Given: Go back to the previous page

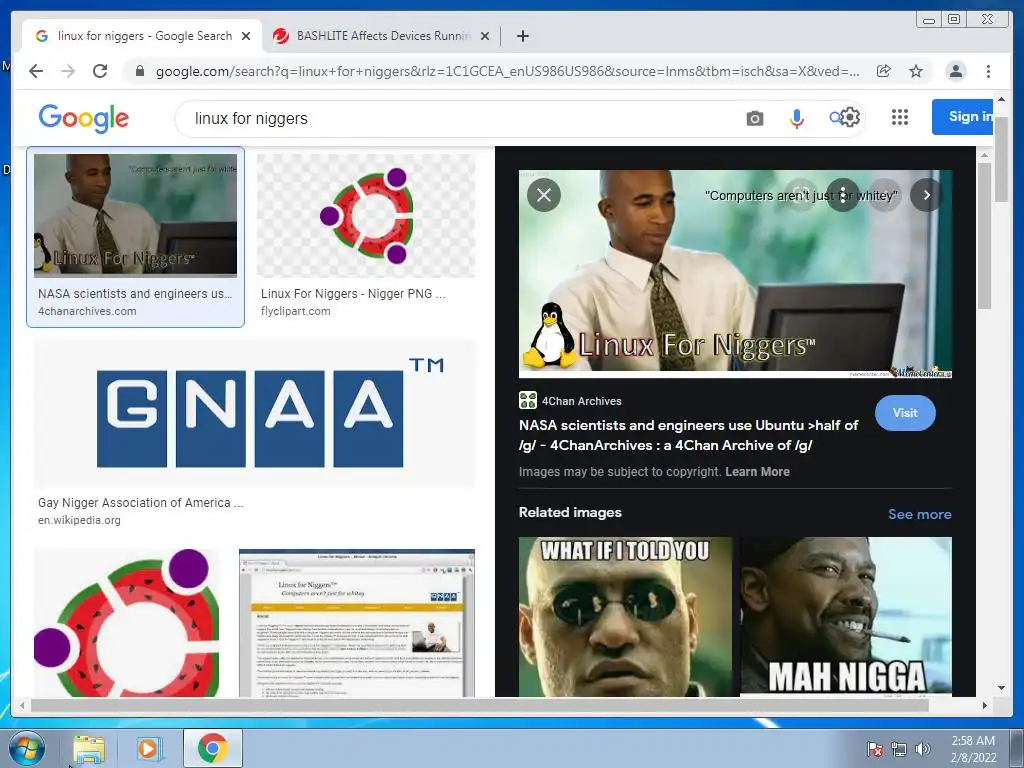Looking at the screenshot, I should 36,71.
